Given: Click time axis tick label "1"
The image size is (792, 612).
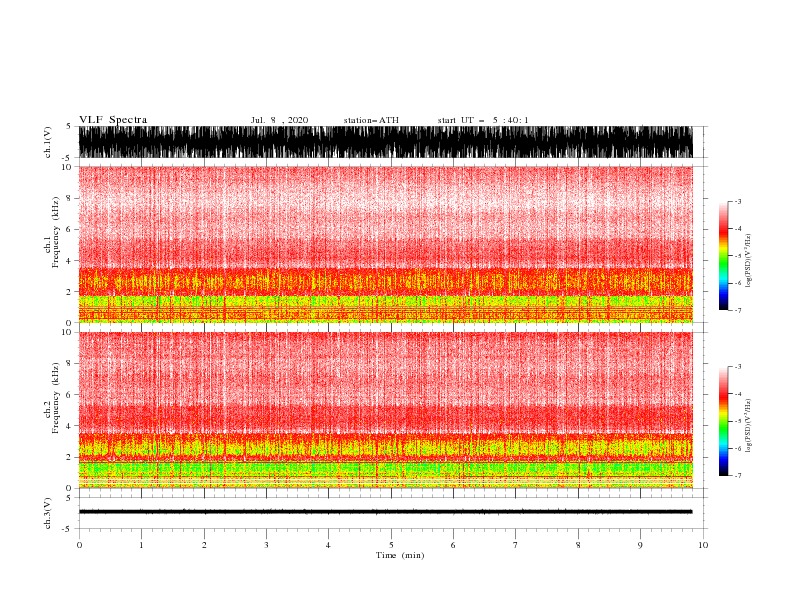Looking at the screenshot, I should click(x=141, y=545).
